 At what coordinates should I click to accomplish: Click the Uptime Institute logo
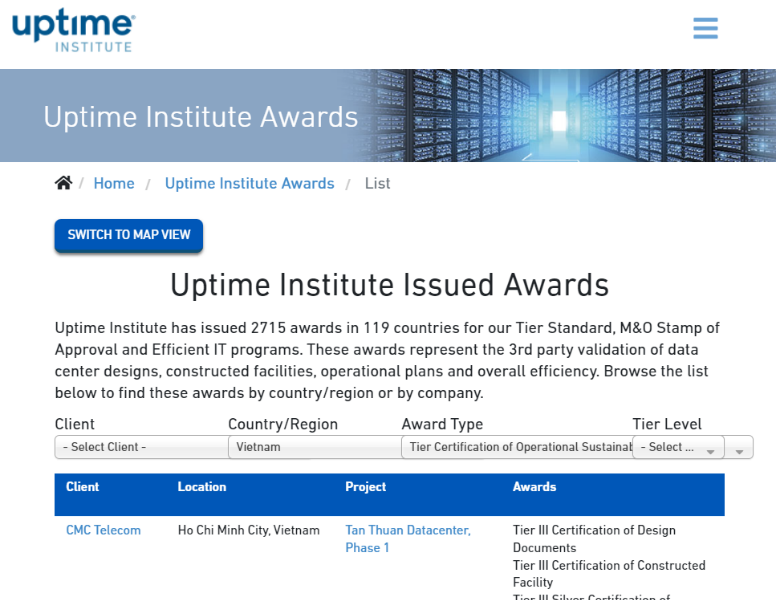pyautogui.click(x=72, y=30)
